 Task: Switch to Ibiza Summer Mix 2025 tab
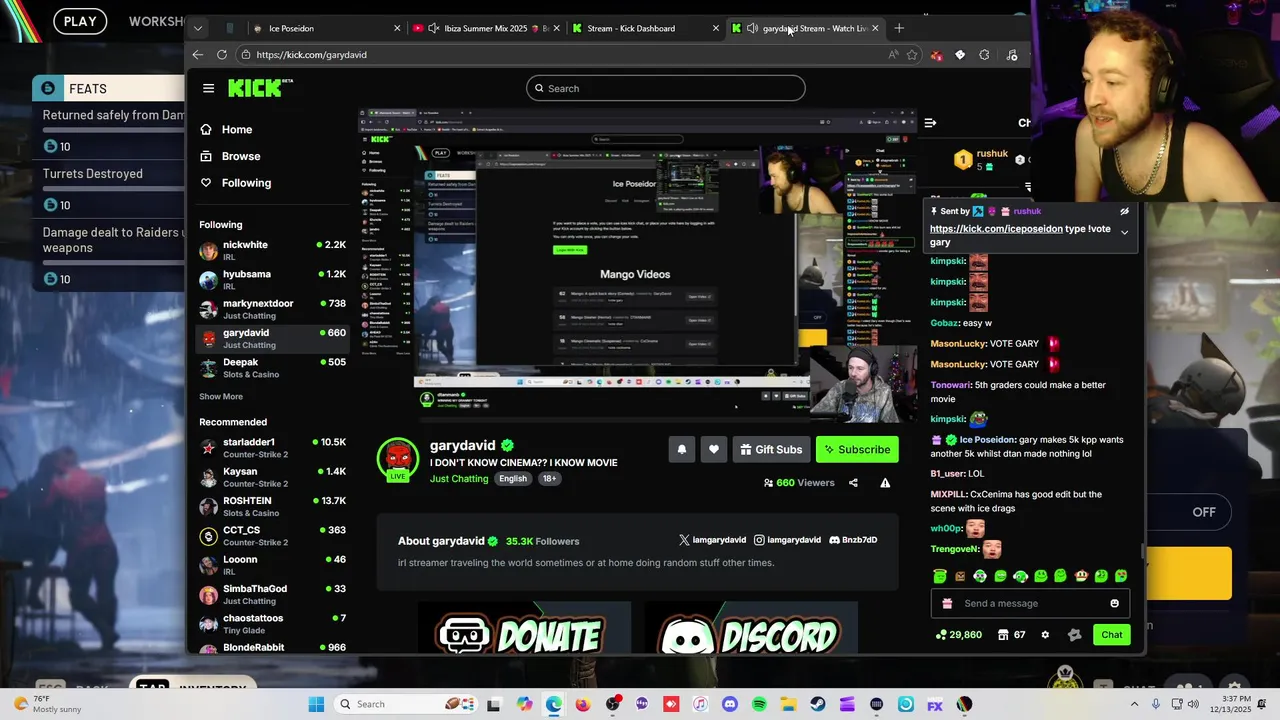[x=488, y=28]
